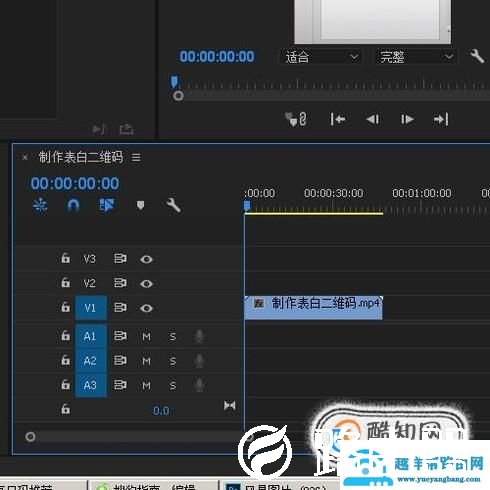Toggle Linked Selection in timeline
The height and width of the screenshot is (490, 490).
[106, 205]
